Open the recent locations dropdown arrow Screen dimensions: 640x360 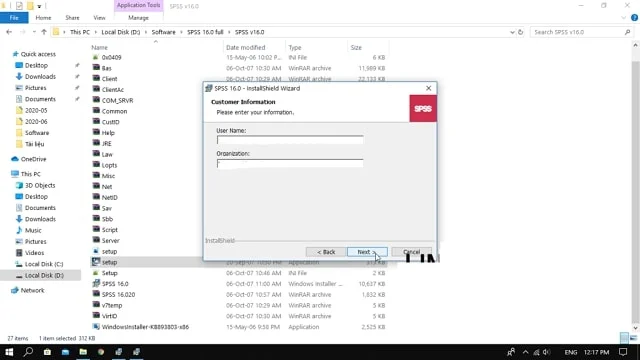coord(34,32)
